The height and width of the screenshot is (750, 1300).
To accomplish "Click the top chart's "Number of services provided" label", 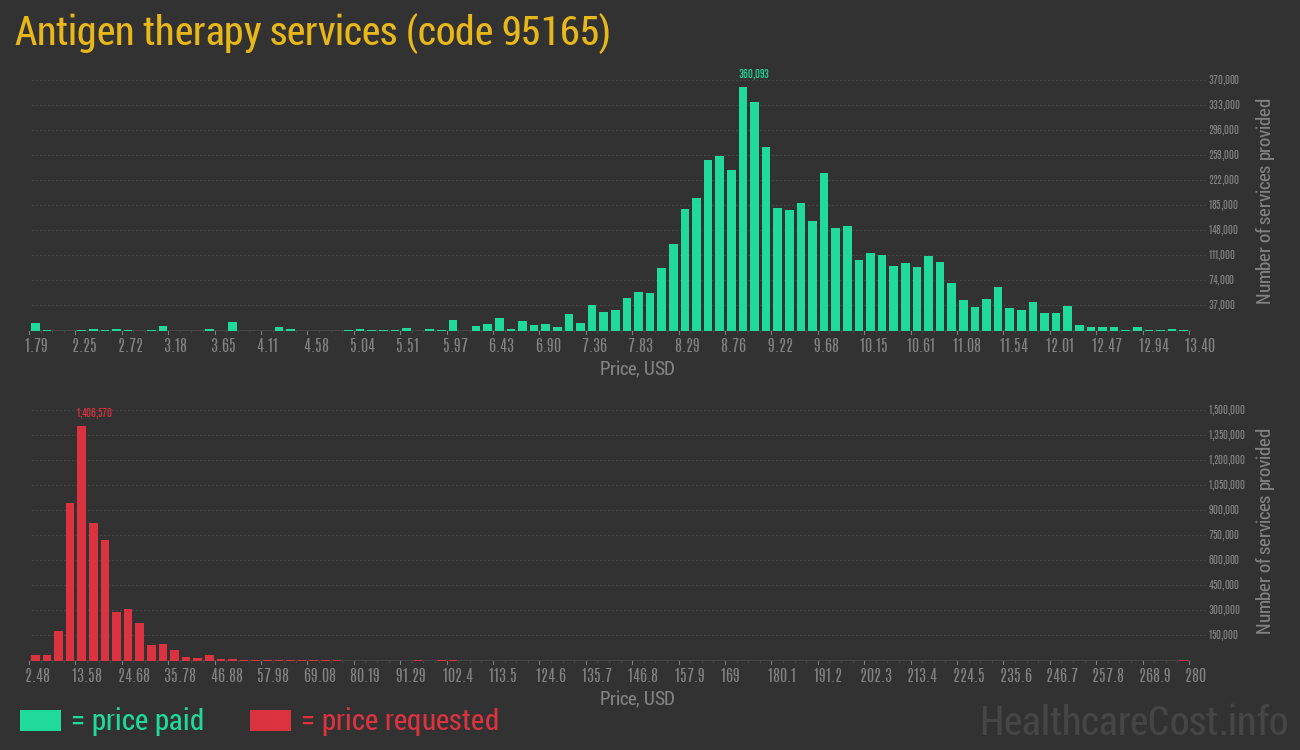I will click(1264, 201).
